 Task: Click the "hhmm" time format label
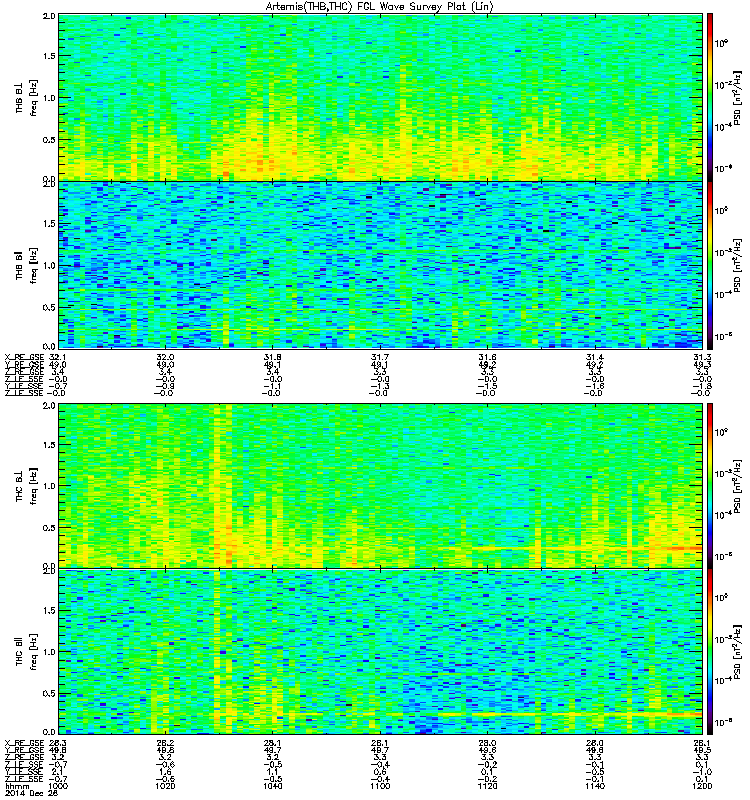[x=17, y=786]
